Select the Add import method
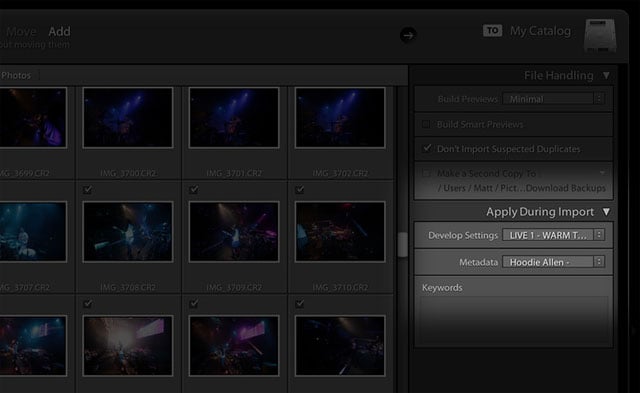Screen dimensions: 640x393 point(60,31)
